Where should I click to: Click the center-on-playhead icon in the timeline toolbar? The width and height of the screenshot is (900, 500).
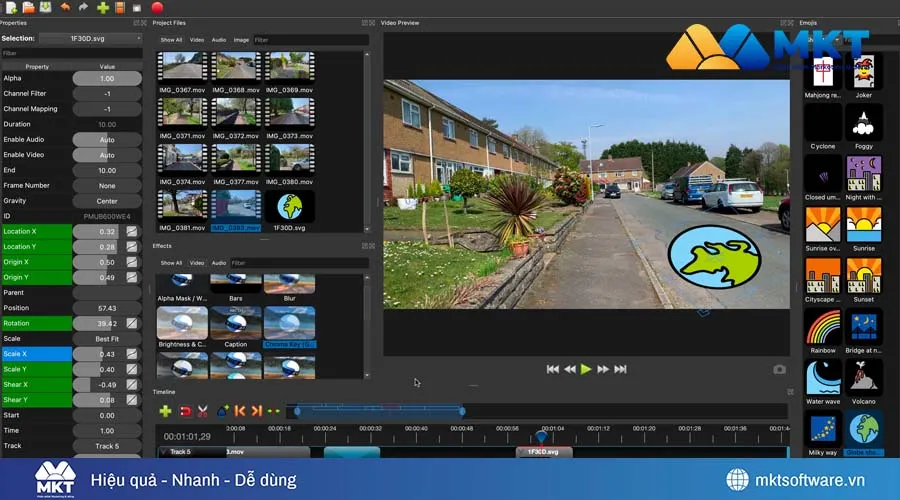pos(274,411)
